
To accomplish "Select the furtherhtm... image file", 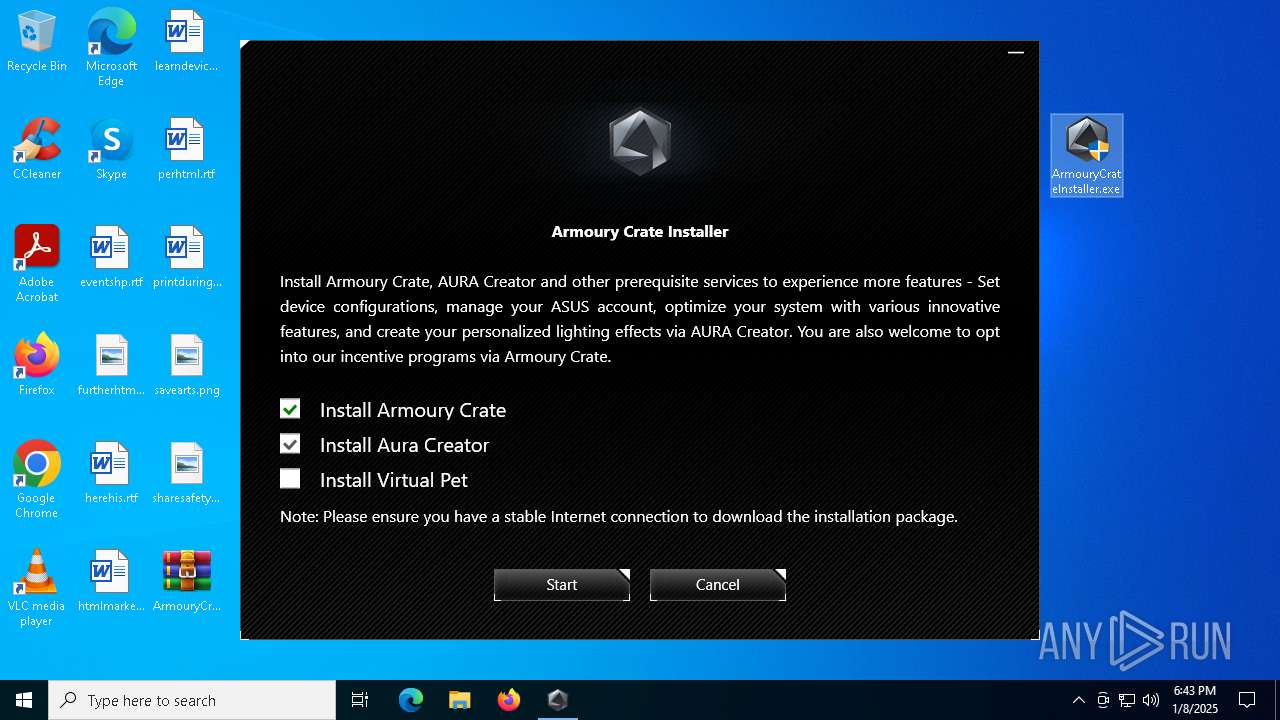I will [111, 366].
